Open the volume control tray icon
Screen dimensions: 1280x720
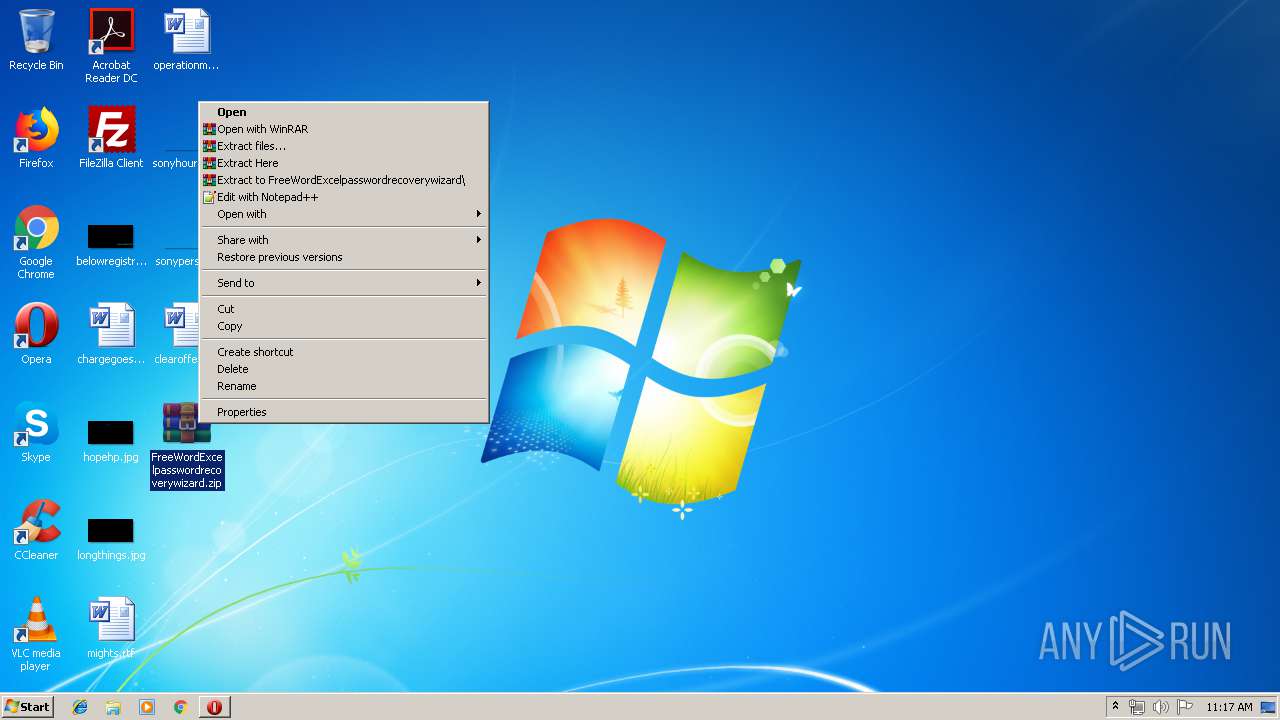[x=1161, y=707]
